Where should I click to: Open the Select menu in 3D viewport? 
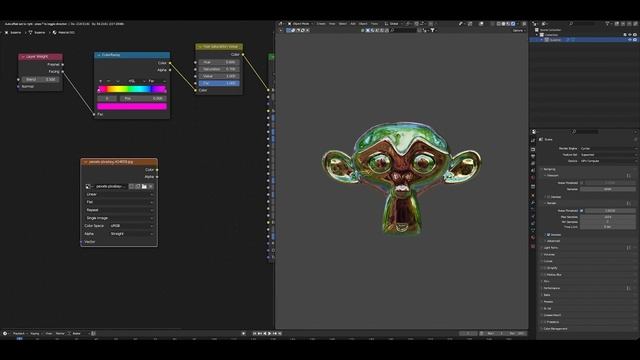click(x=342, y=24)
